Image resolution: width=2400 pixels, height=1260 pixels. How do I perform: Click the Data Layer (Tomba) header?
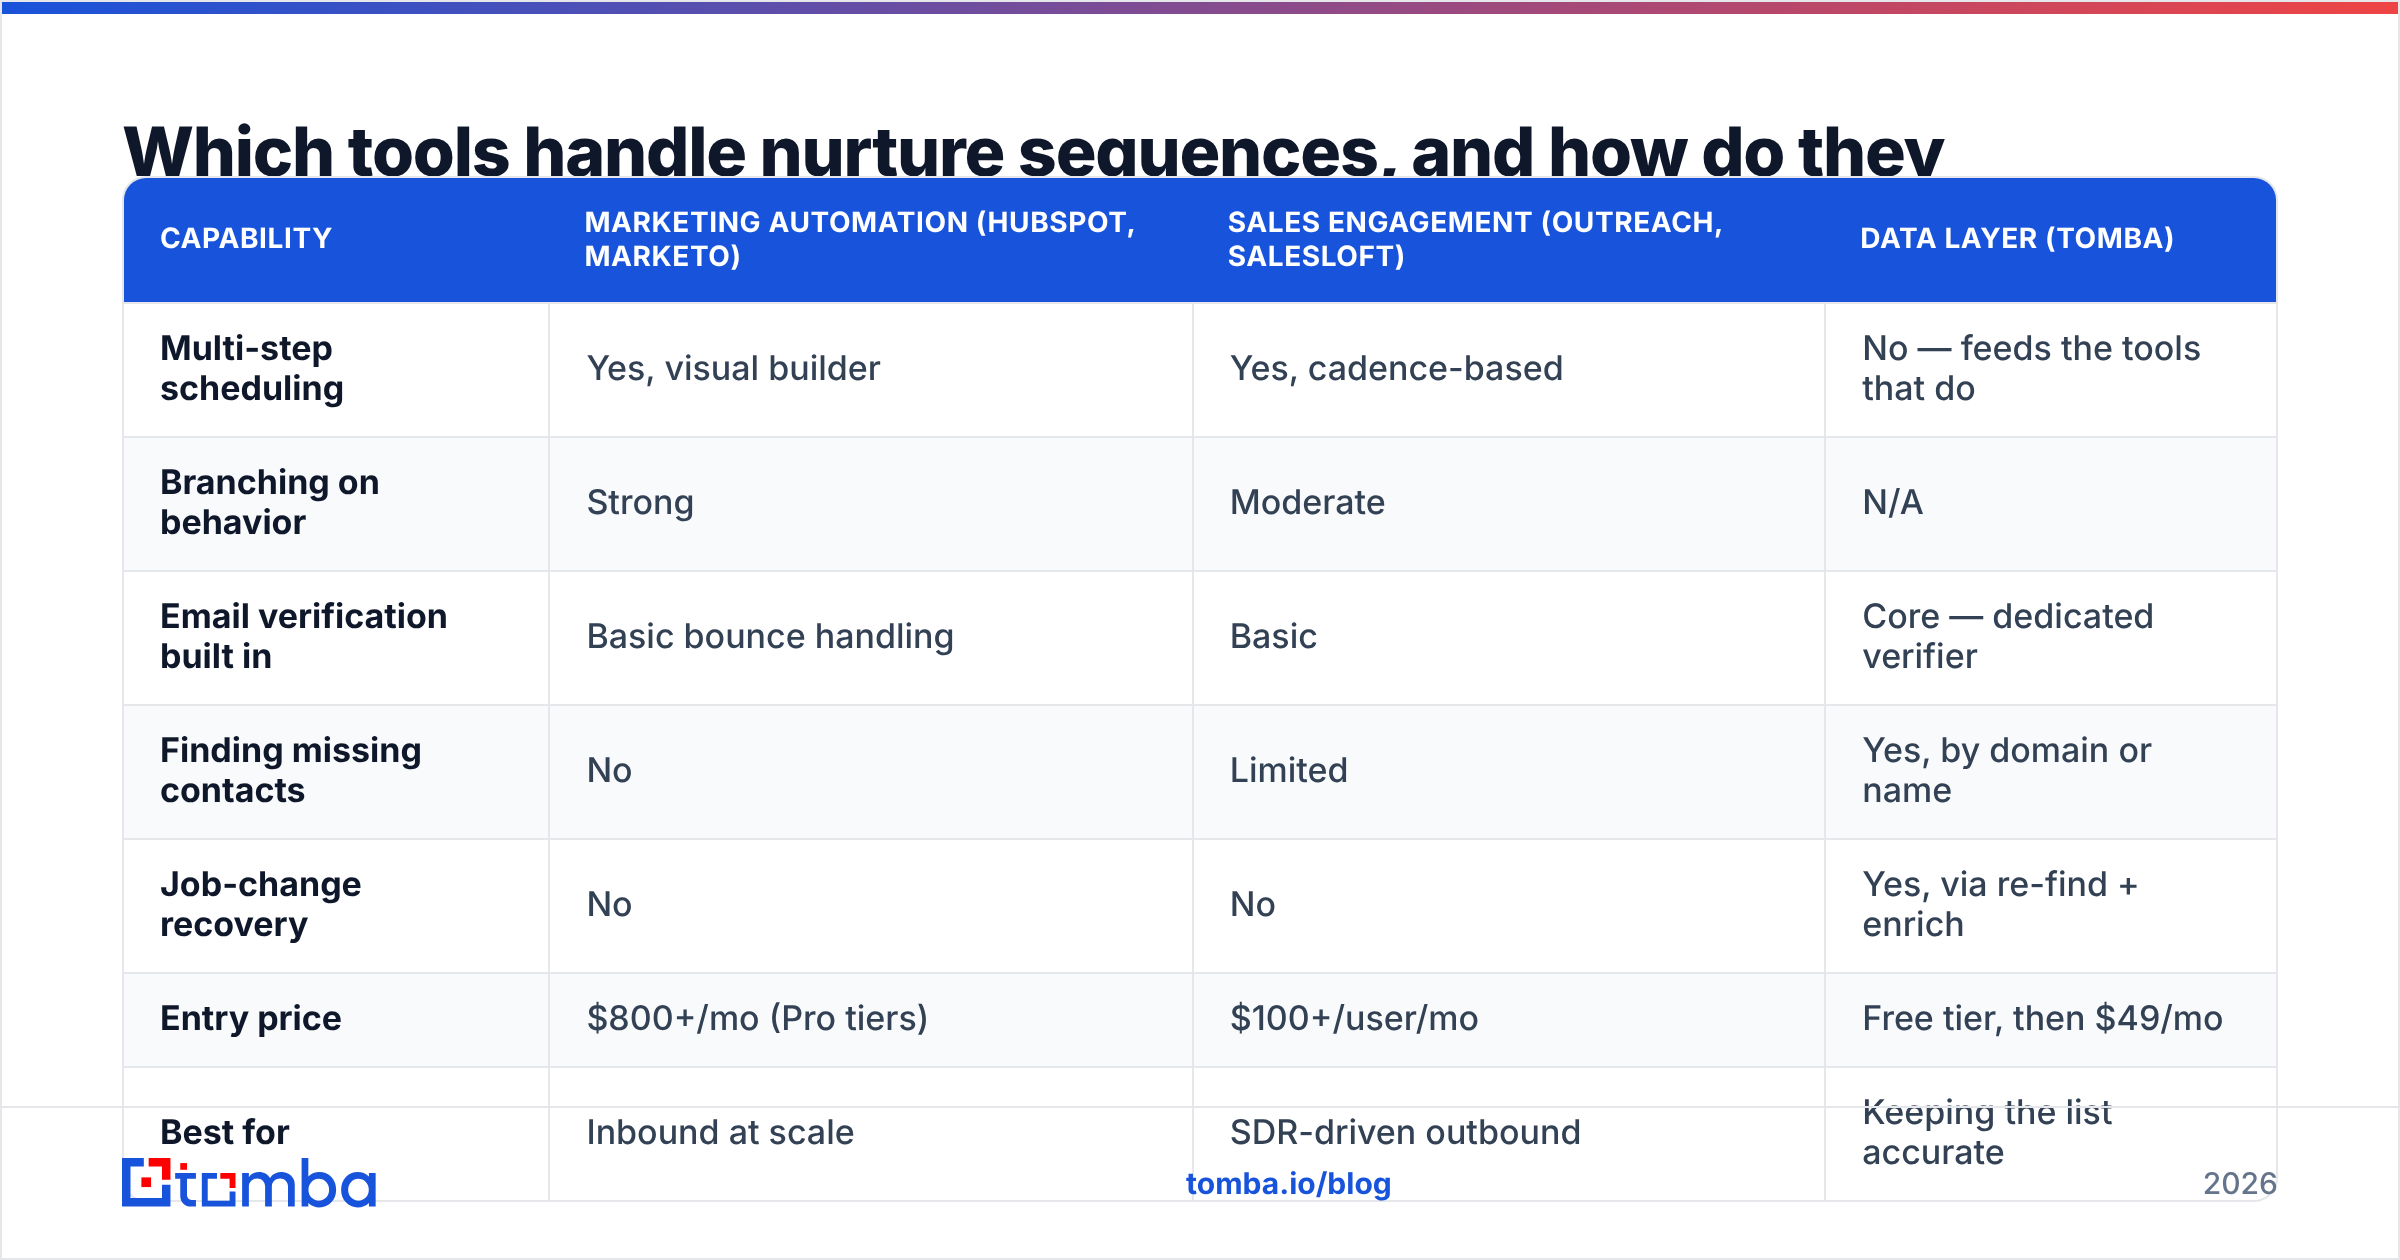point(2017,238)
